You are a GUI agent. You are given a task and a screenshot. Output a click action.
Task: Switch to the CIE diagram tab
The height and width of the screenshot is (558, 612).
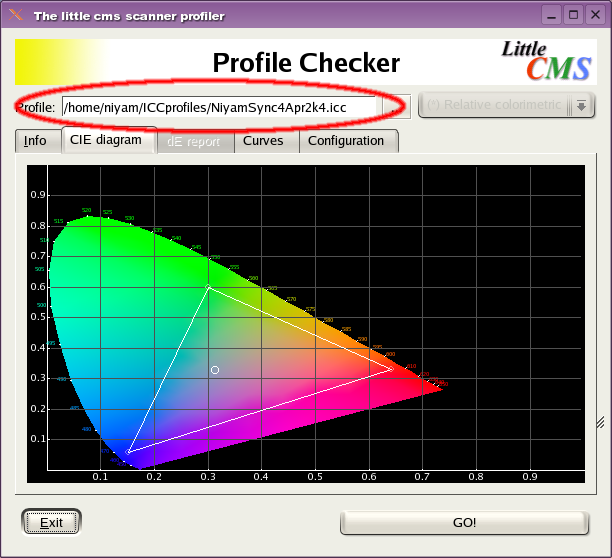(109, 140)
